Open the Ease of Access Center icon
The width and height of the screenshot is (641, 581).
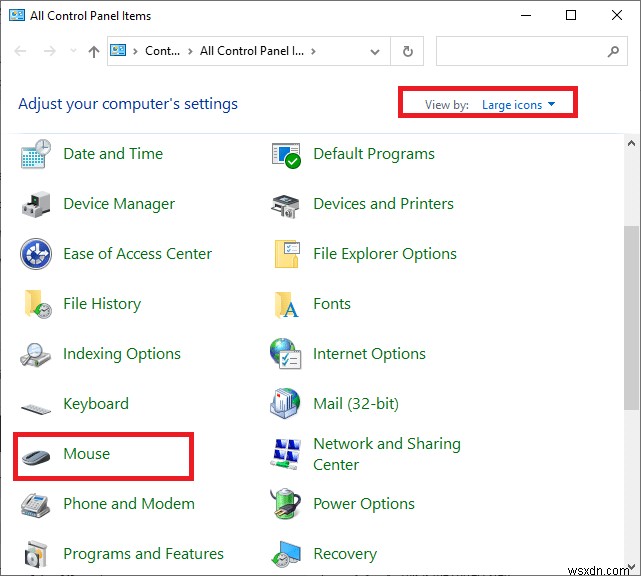point(36,254)
